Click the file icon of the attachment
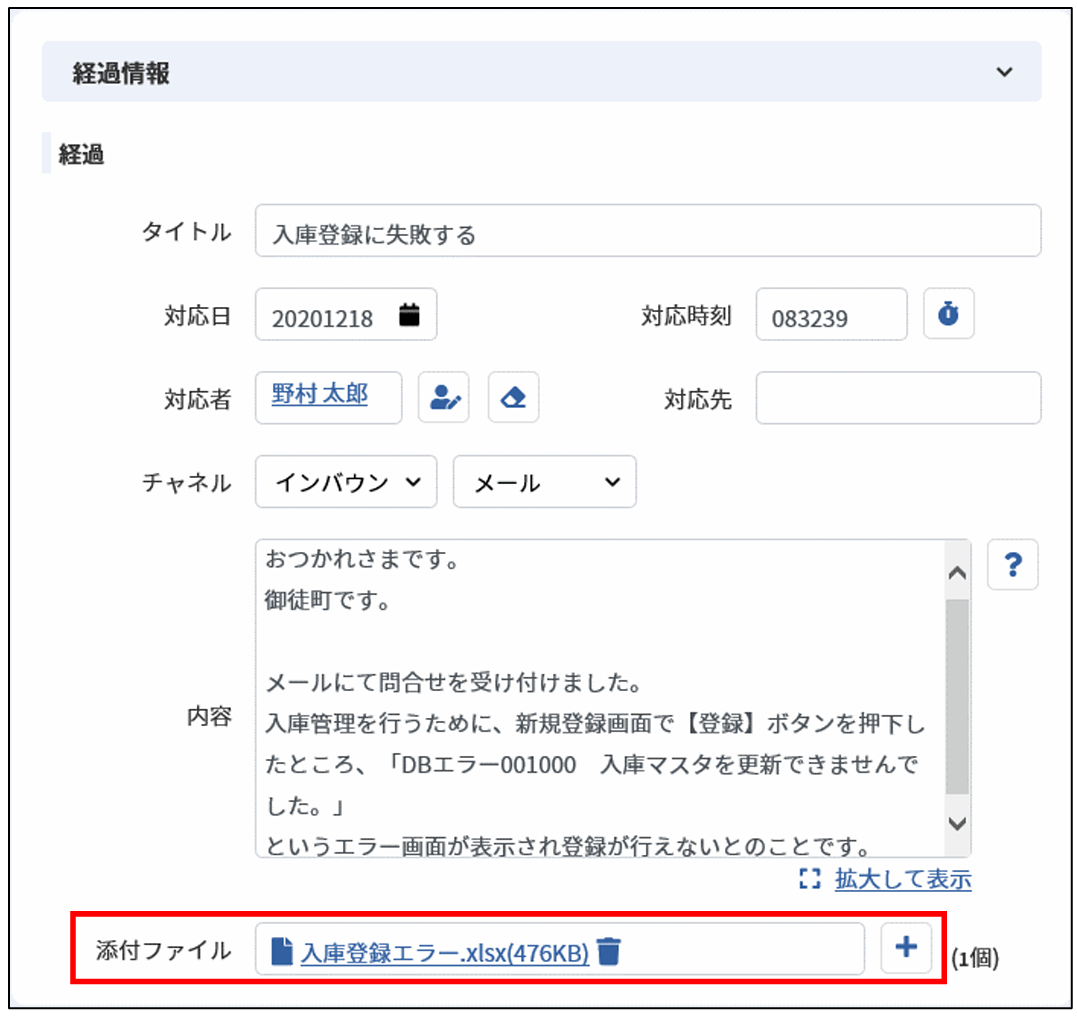Viewport: 1077px width, 1017px height. [x=282, y=952]
